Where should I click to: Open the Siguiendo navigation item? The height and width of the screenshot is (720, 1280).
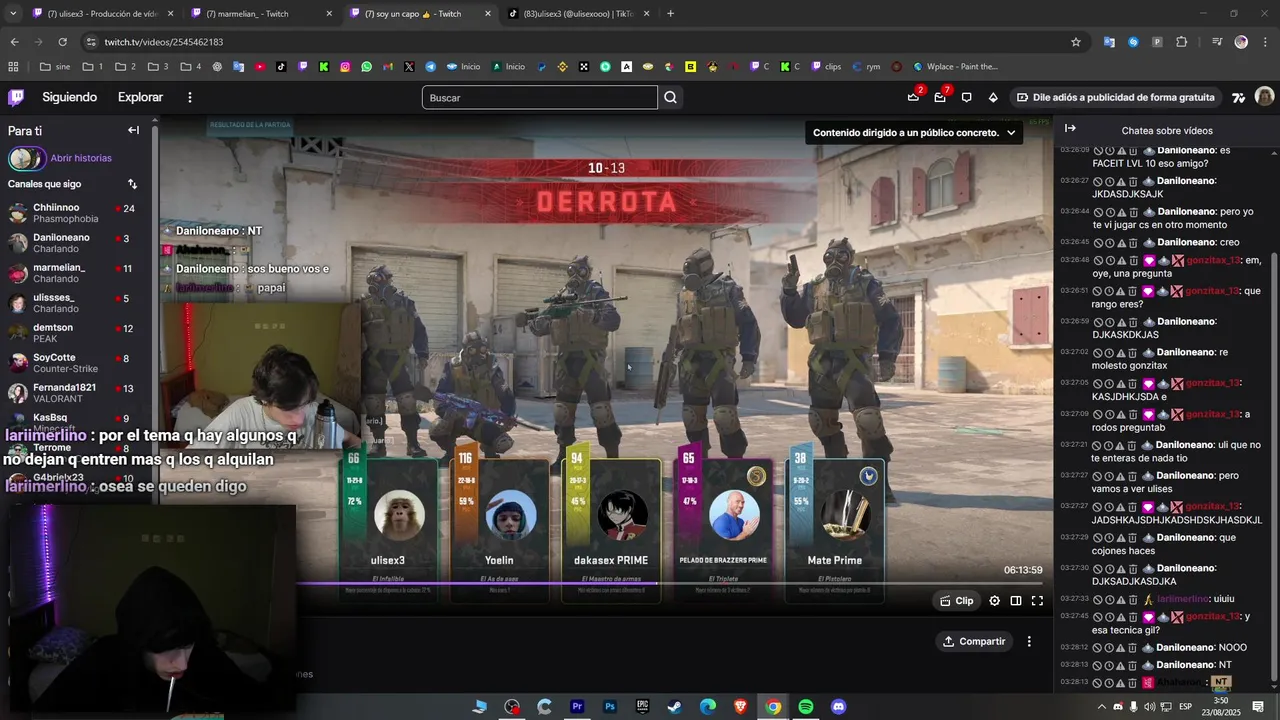(69, 97)
